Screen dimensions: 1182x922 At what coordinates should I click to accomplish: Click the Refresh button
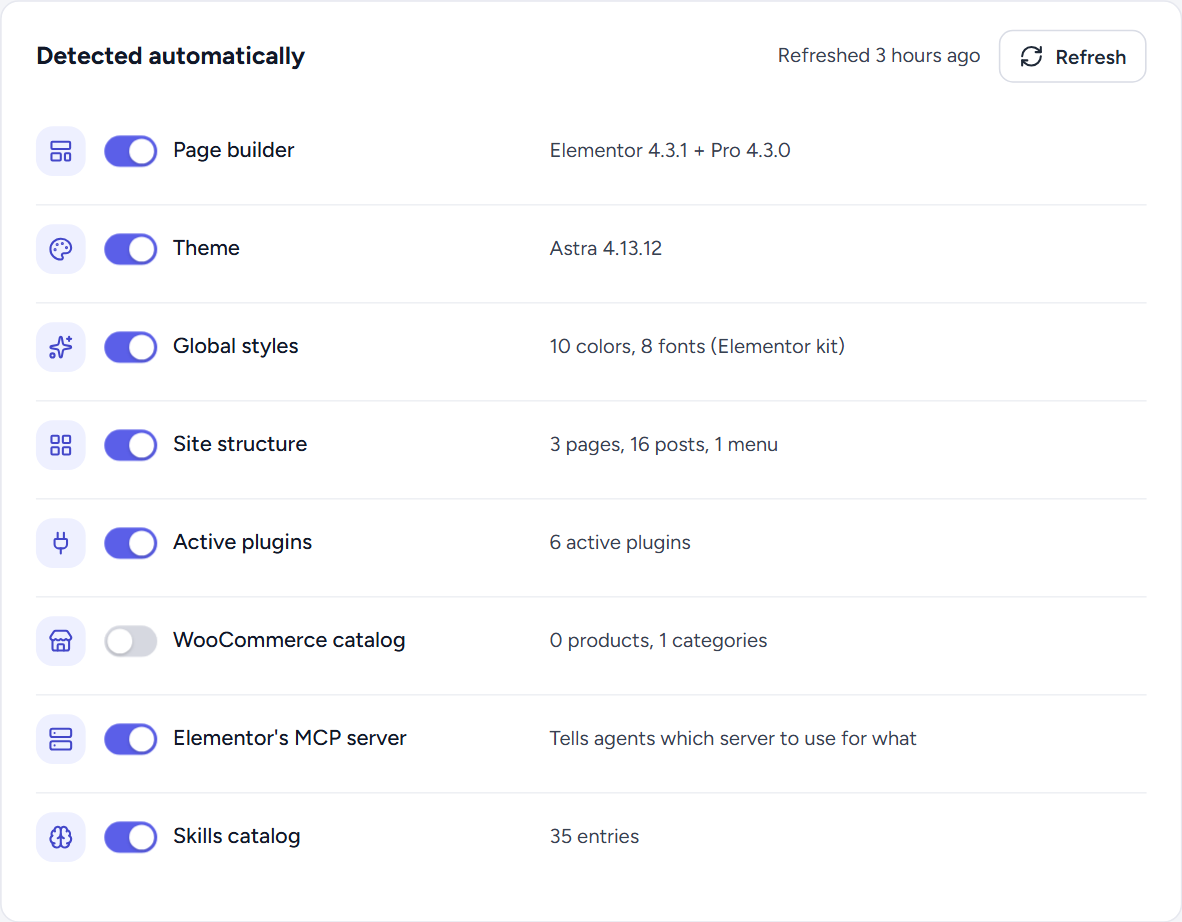point(1072,57)
